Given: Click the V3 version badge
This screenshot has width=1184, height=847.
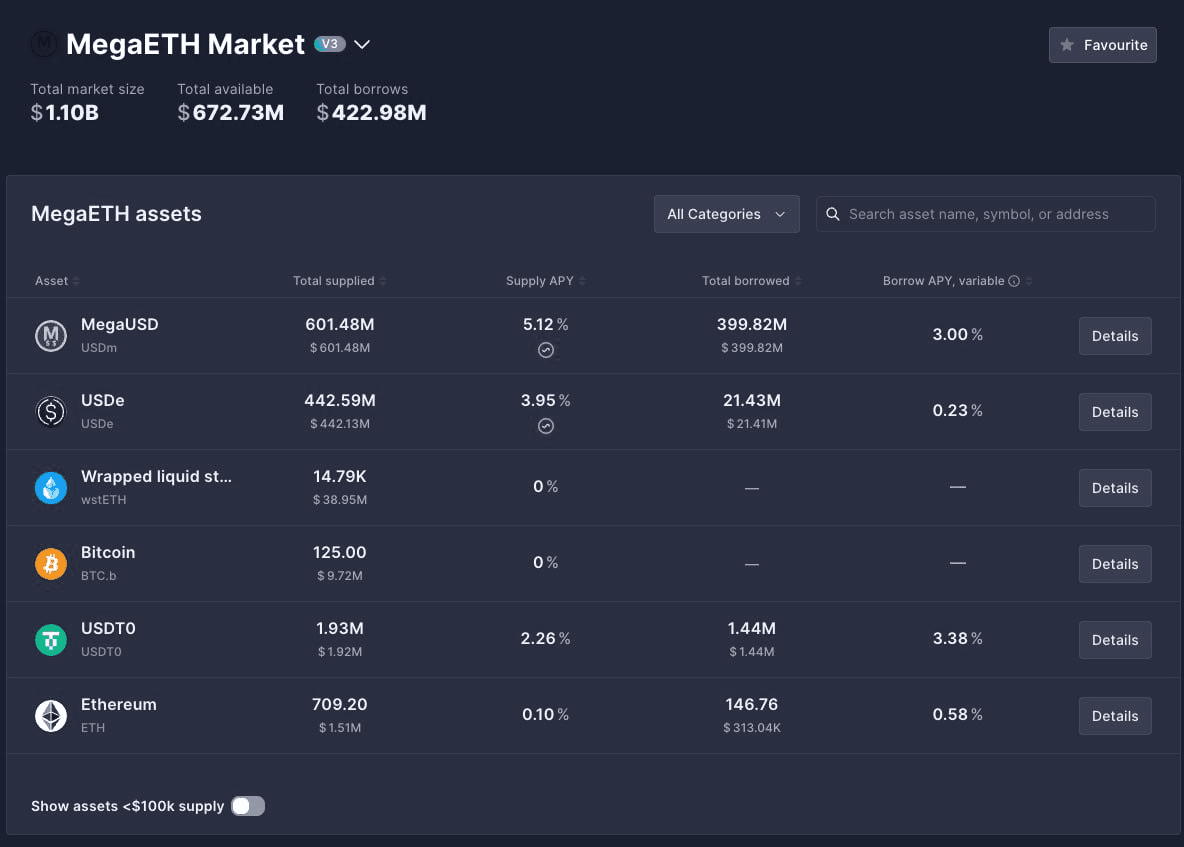Looking at the screenshot, I should click(329, 44).
